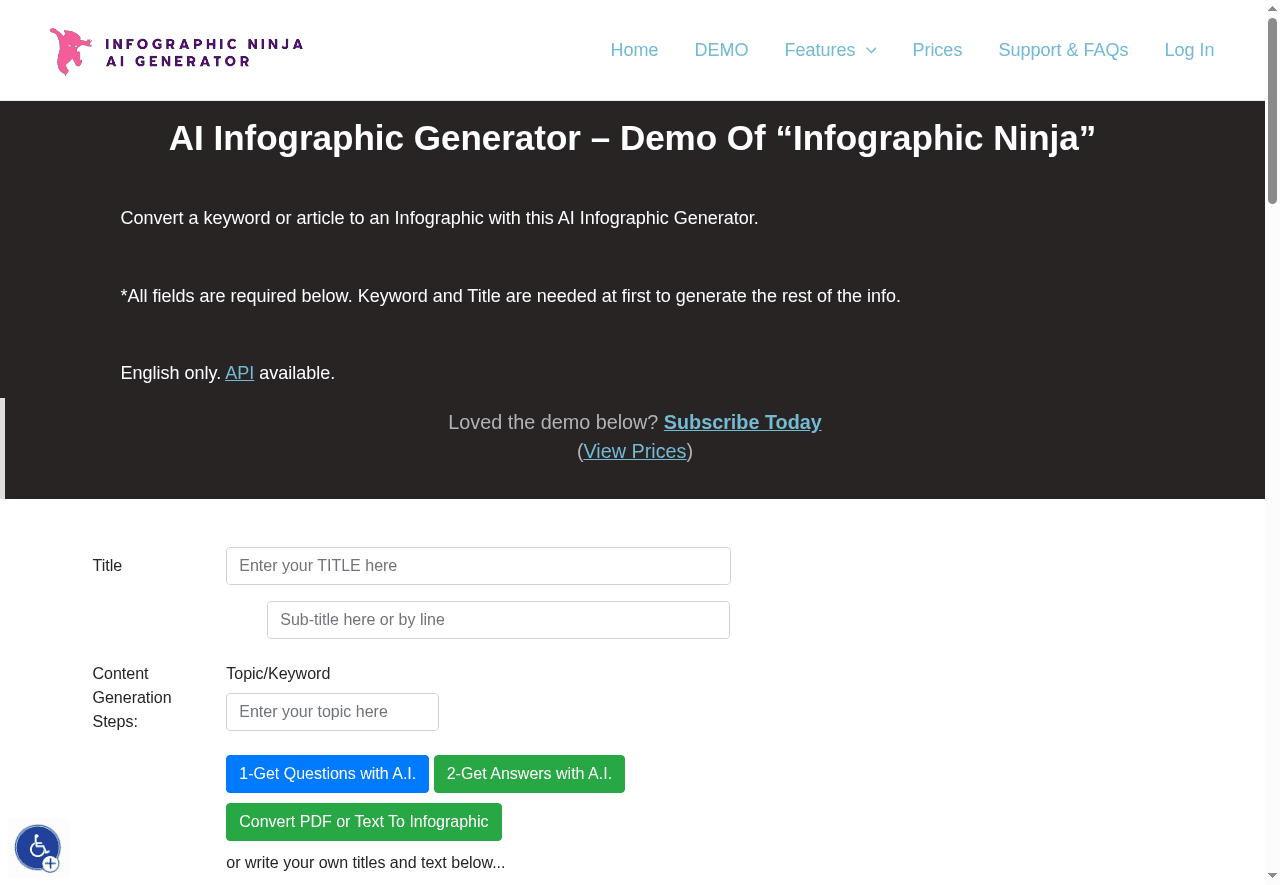Click 'Convert PDF or Text To Infographic'

[363, 822]
